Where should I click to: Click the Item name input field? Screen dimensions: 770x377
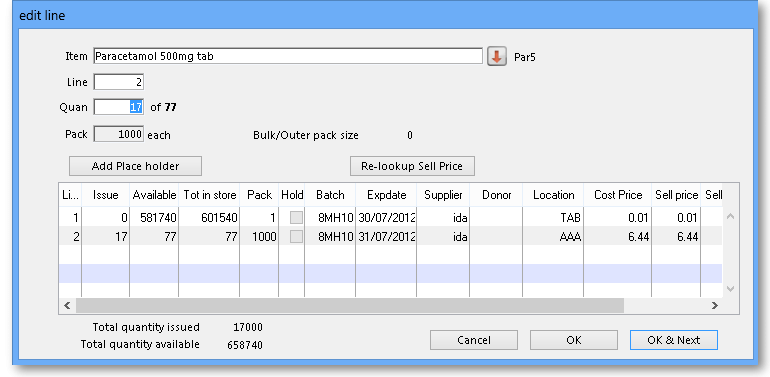pos(288,56)
